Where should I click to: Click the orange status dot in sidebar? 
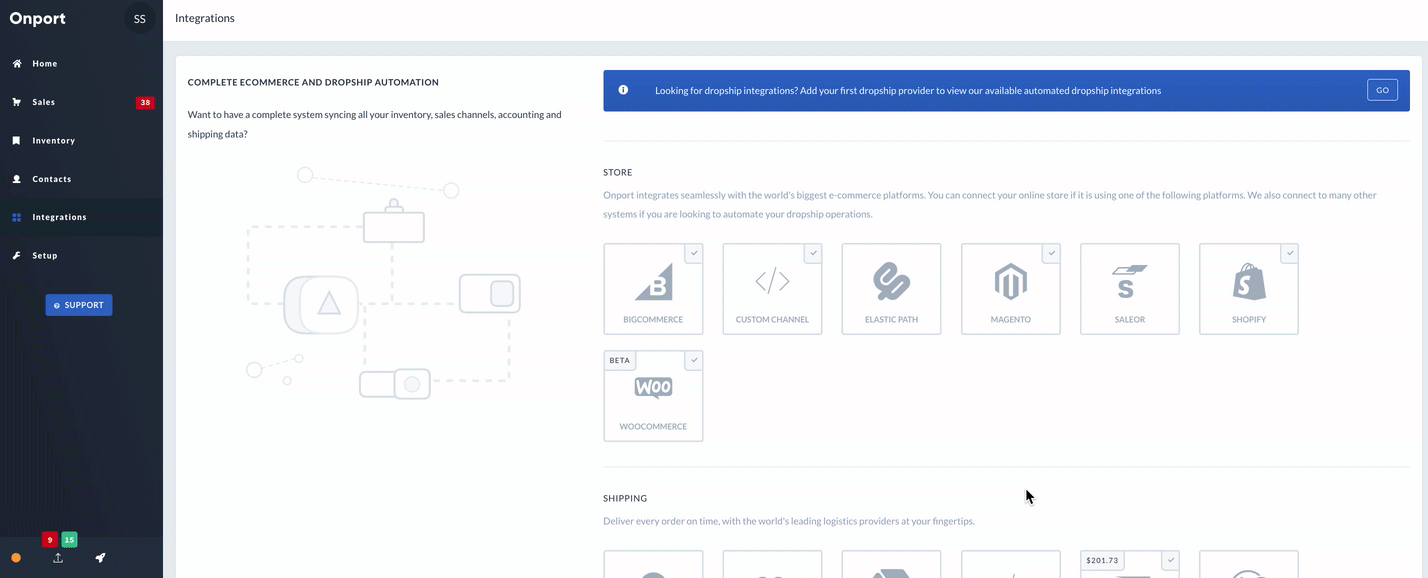click(x=16, y=558)
